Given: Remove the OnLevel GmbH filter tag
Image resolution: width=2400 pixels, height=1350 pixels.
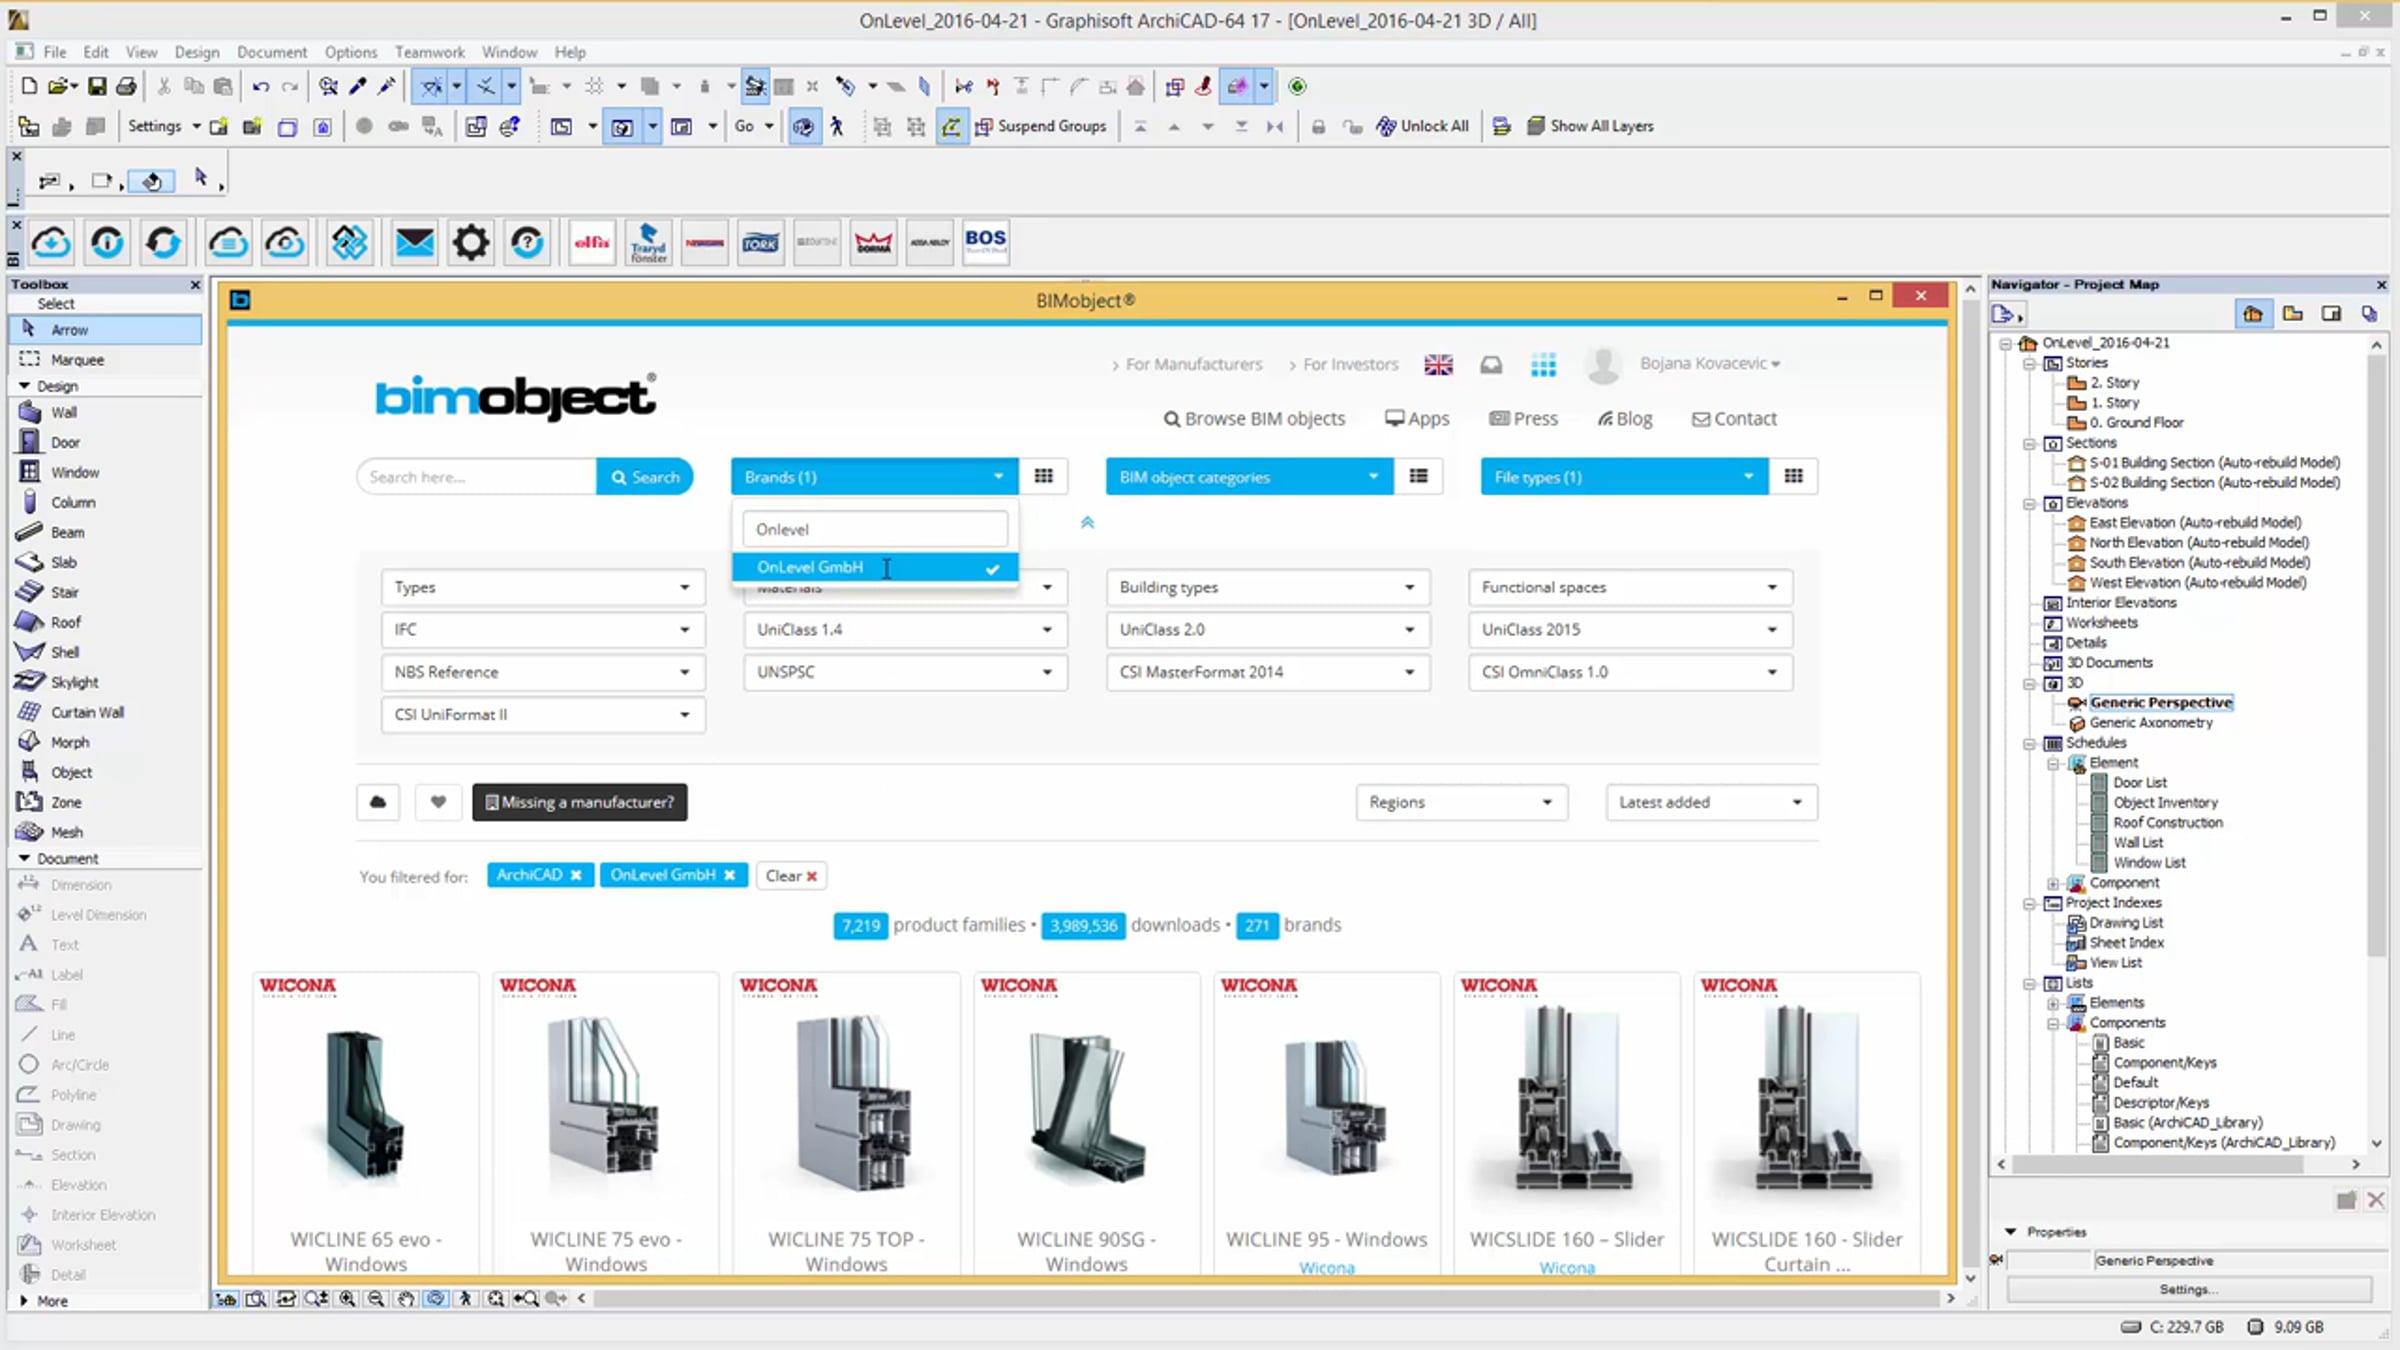Looking at the screenshot, I should [730, 875].
